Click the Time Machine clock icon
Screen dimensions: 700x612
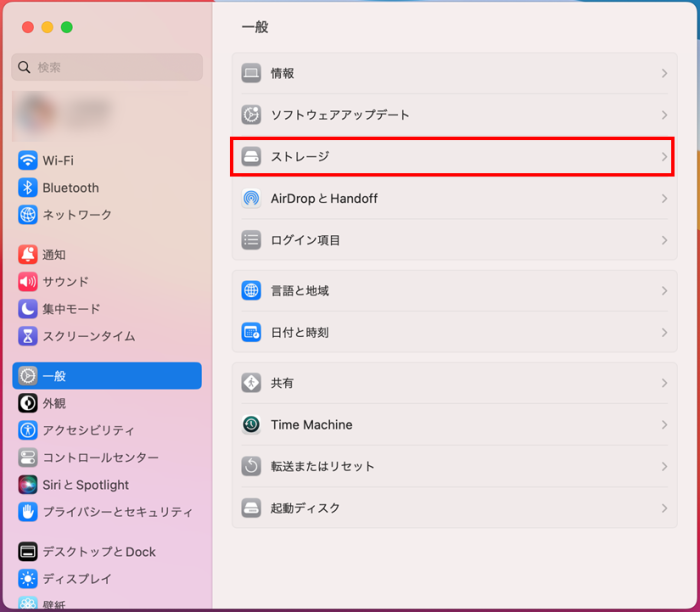251,425
